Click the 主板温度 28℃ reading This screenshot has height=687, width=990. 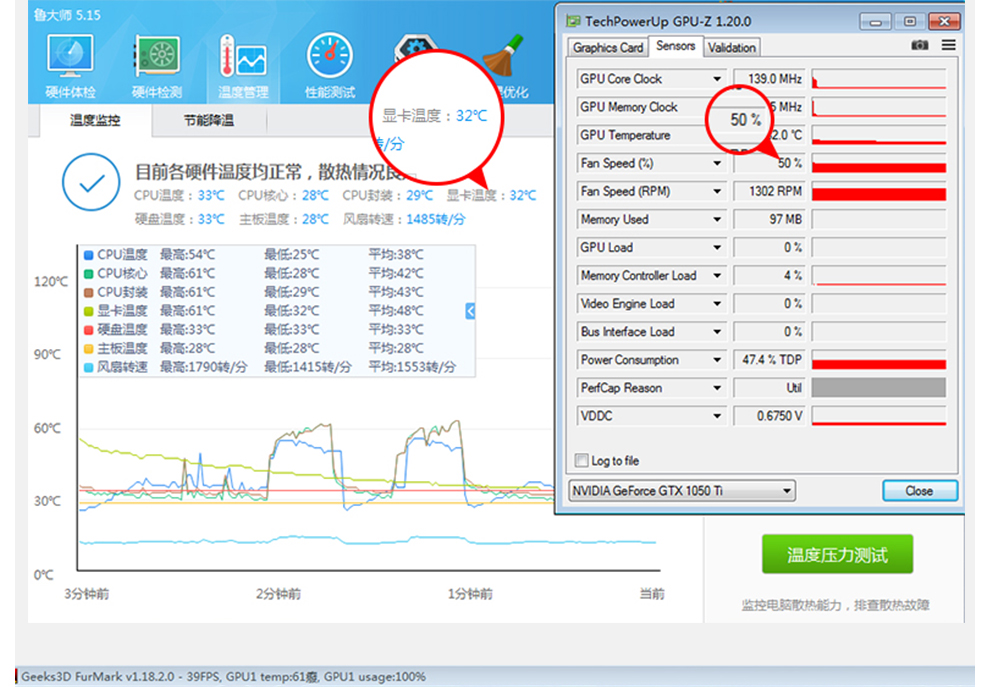point(283,220)
